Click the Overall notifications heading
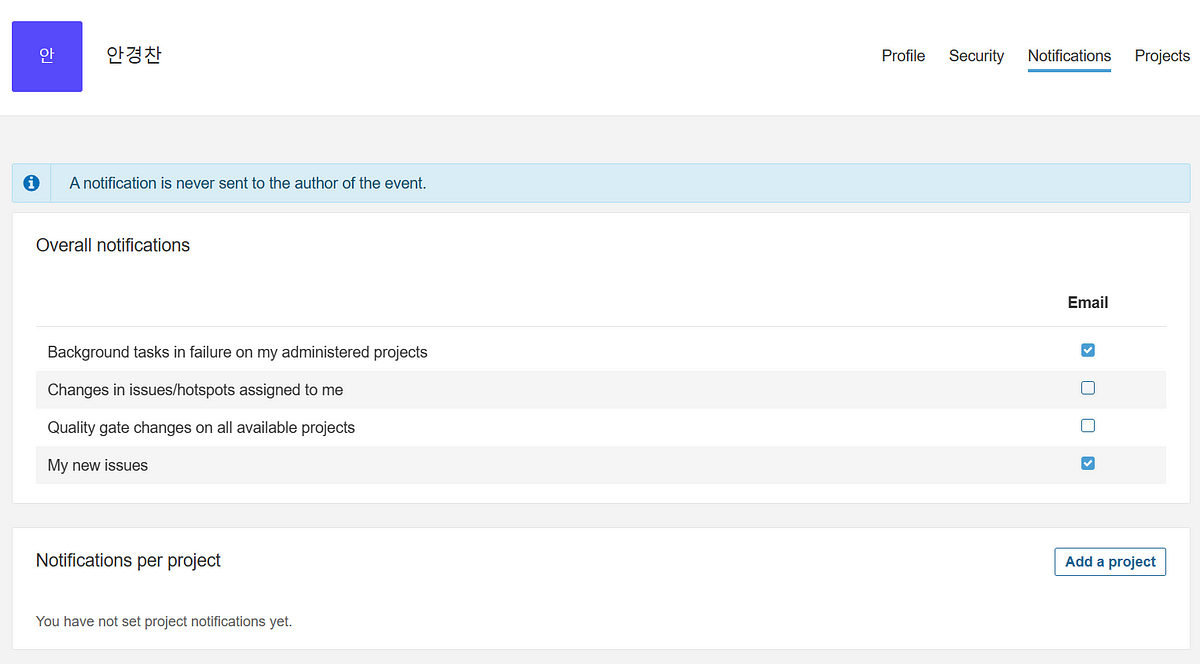1200x664 pixels. [x=113, y=245]
